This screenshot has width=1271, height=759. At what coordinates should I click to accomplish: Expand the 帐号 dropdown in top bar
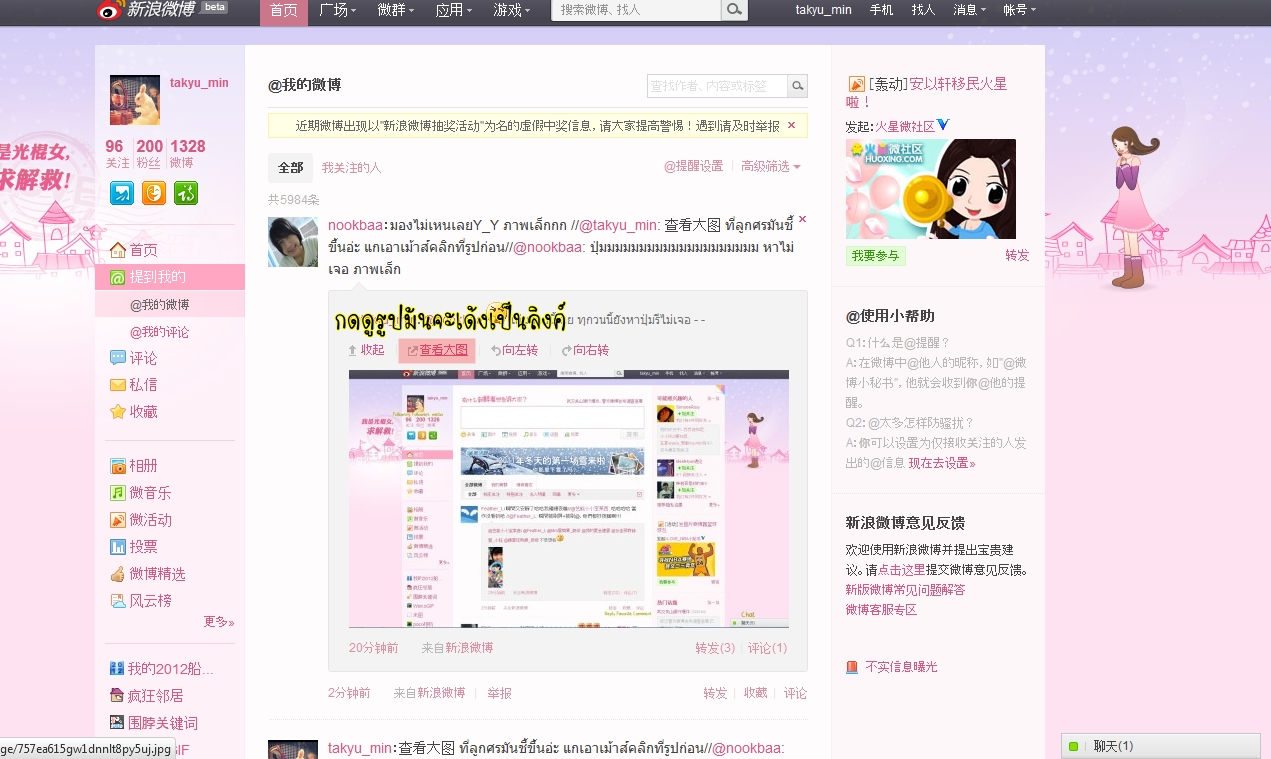(x=1019, y=10)
